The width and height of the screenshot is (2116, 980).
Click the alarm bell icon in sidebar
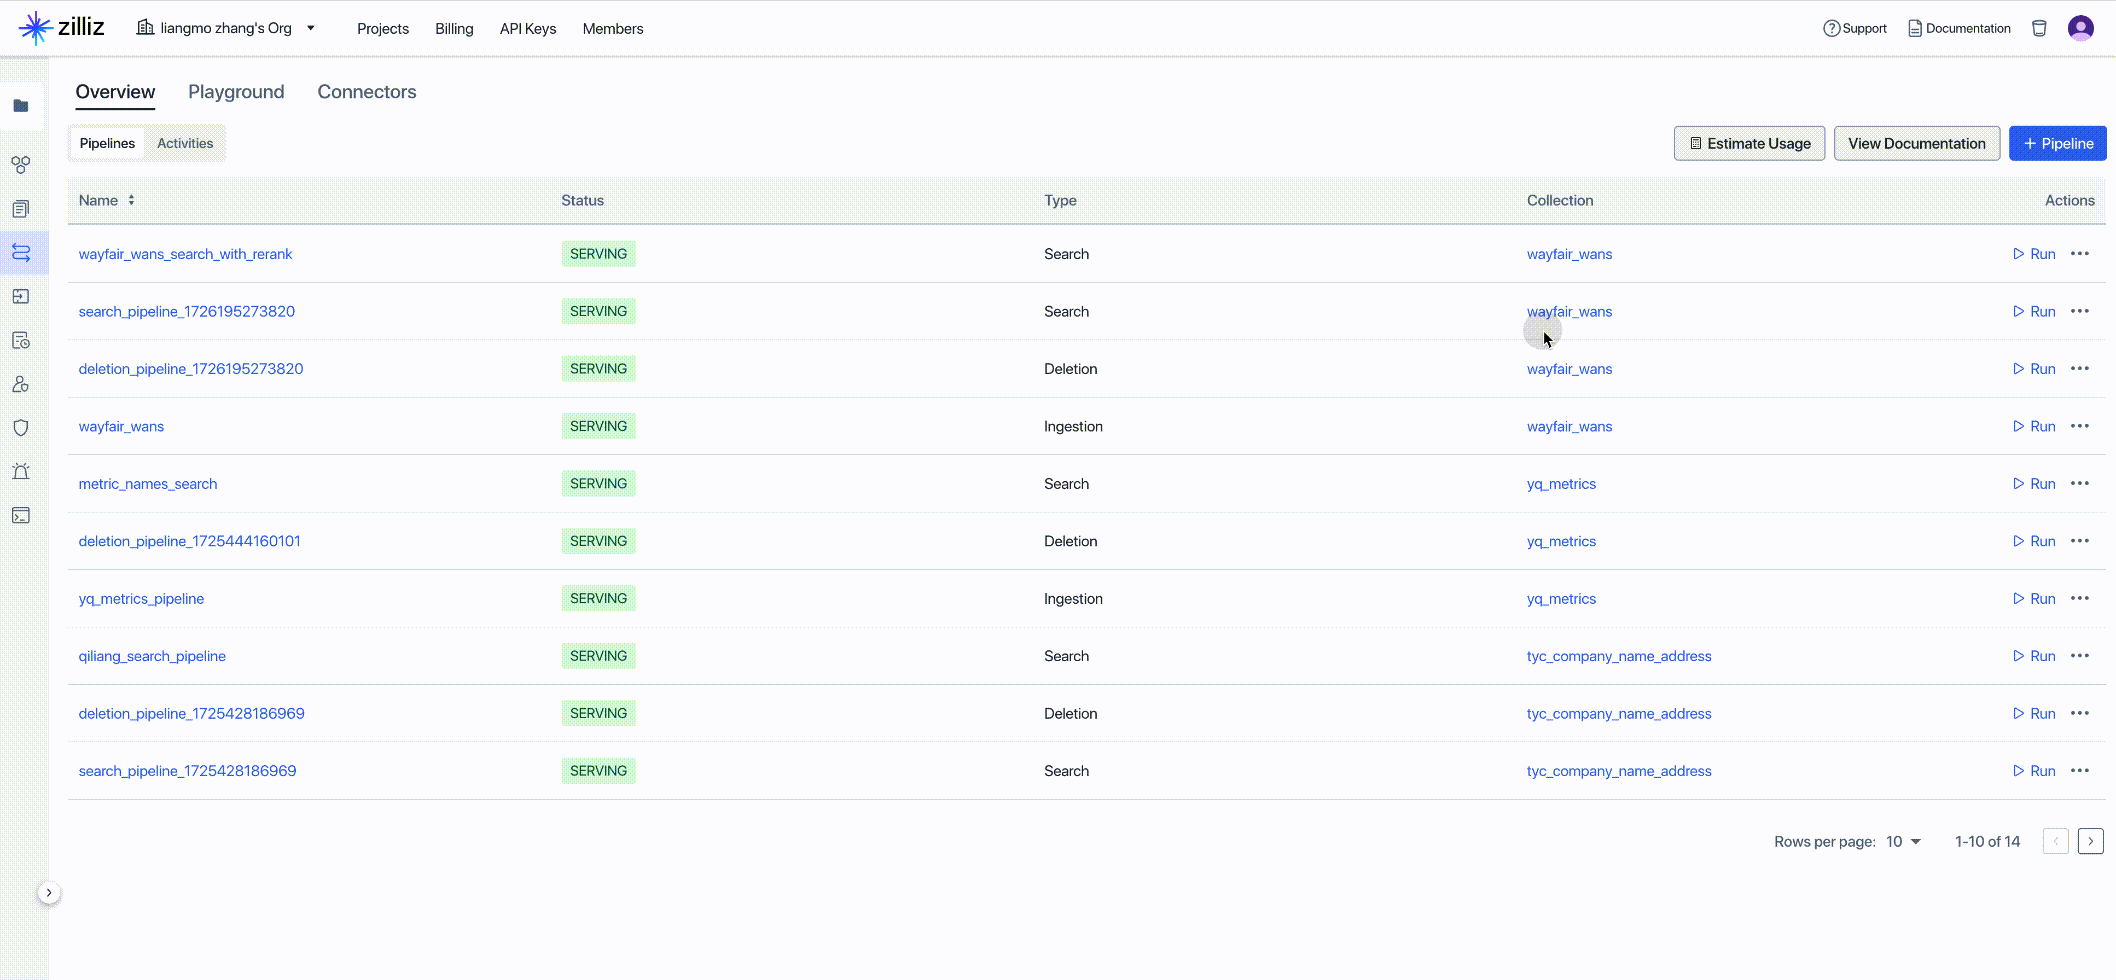tap(21, 471)
